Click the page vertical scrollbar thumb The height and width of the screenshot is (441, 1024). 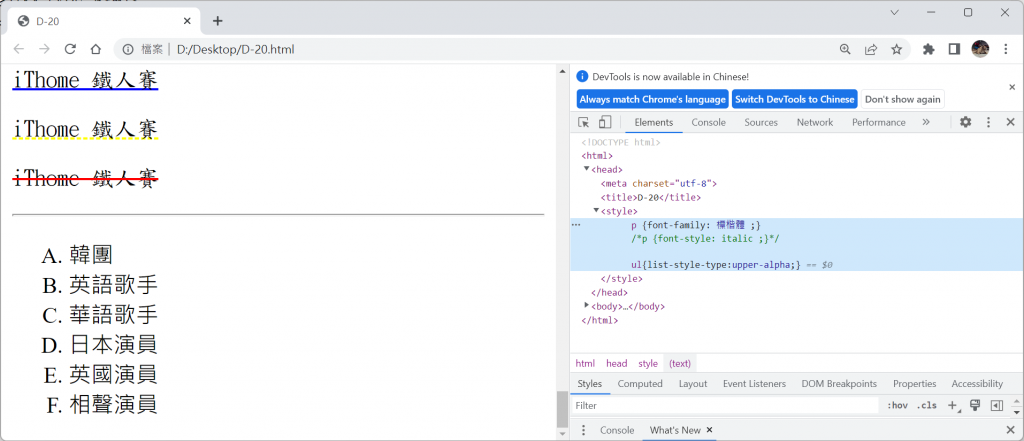[x=562, y=408]
